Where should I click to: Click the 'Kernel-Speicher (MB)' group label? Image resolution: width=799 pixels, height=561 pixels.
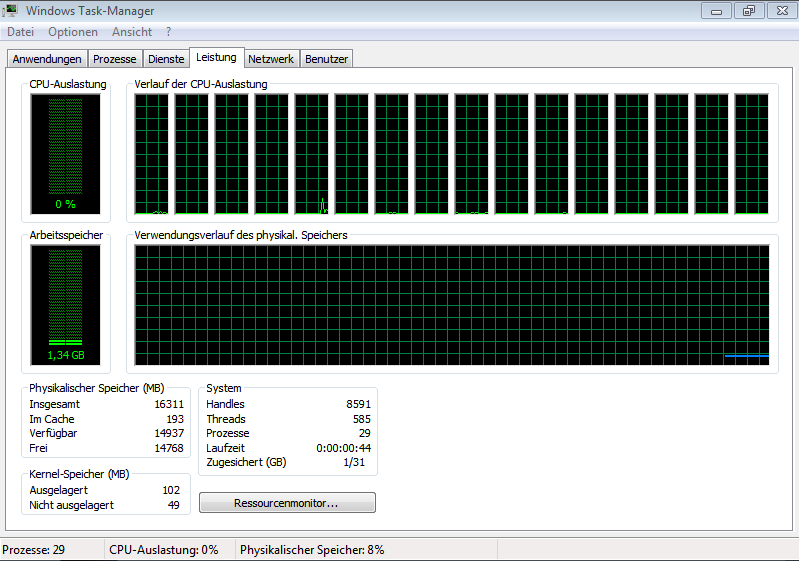79,474
